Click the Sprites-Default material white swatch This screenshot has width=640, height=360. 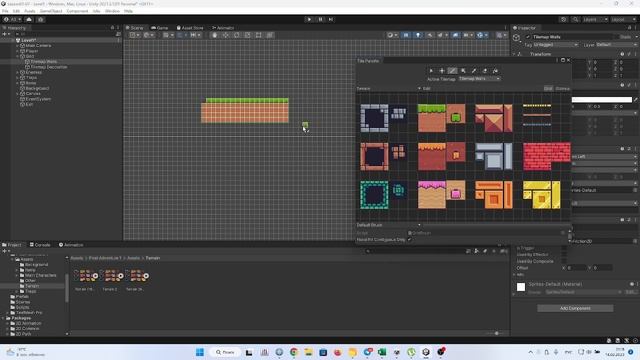(x=521, y=287)
